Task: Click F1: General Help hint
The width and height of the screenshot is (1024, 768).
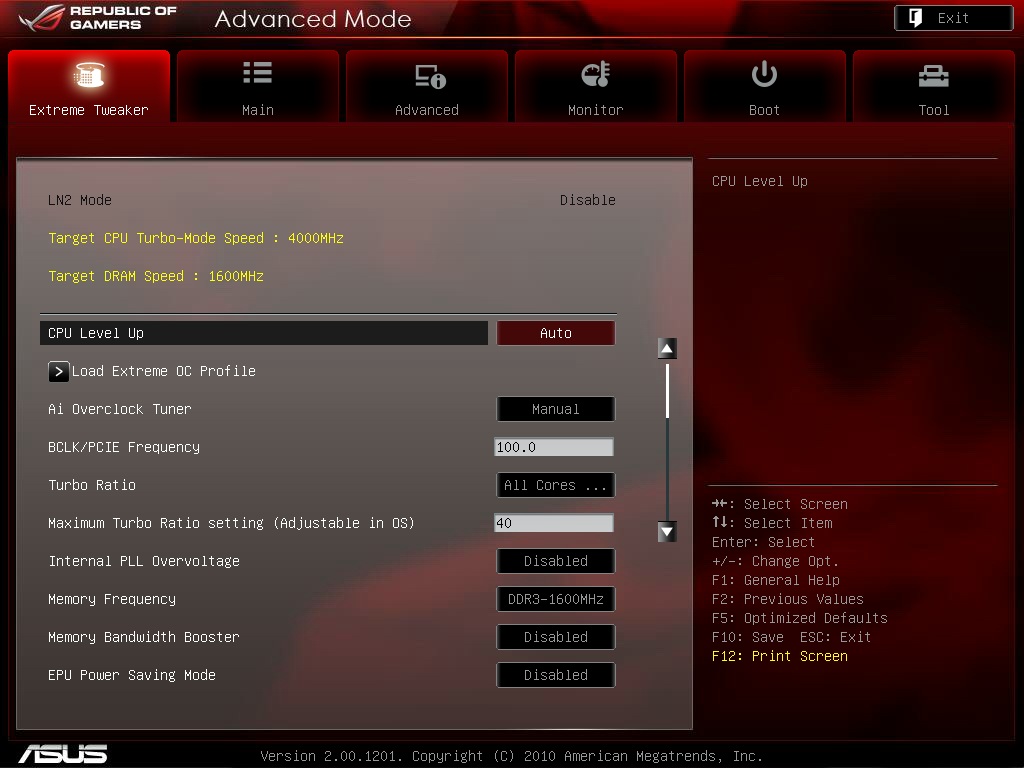Action: pyautogui.click(x=776, y=580)
